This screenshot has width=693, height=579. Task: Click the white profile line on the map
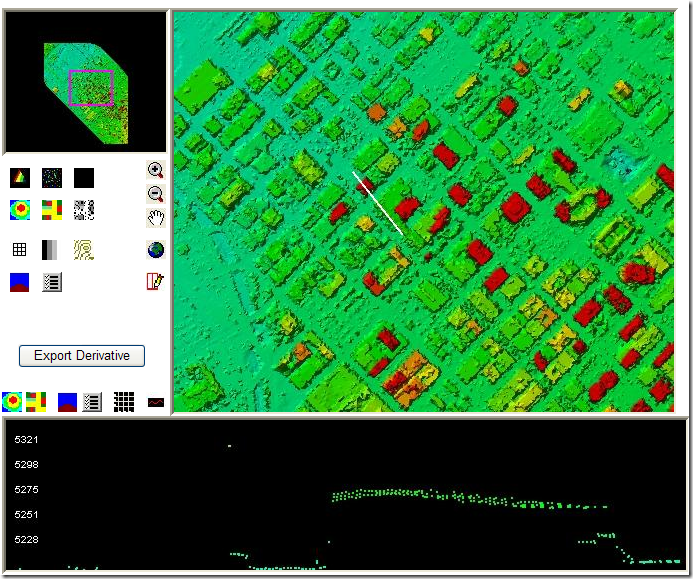tap(378, 204)
